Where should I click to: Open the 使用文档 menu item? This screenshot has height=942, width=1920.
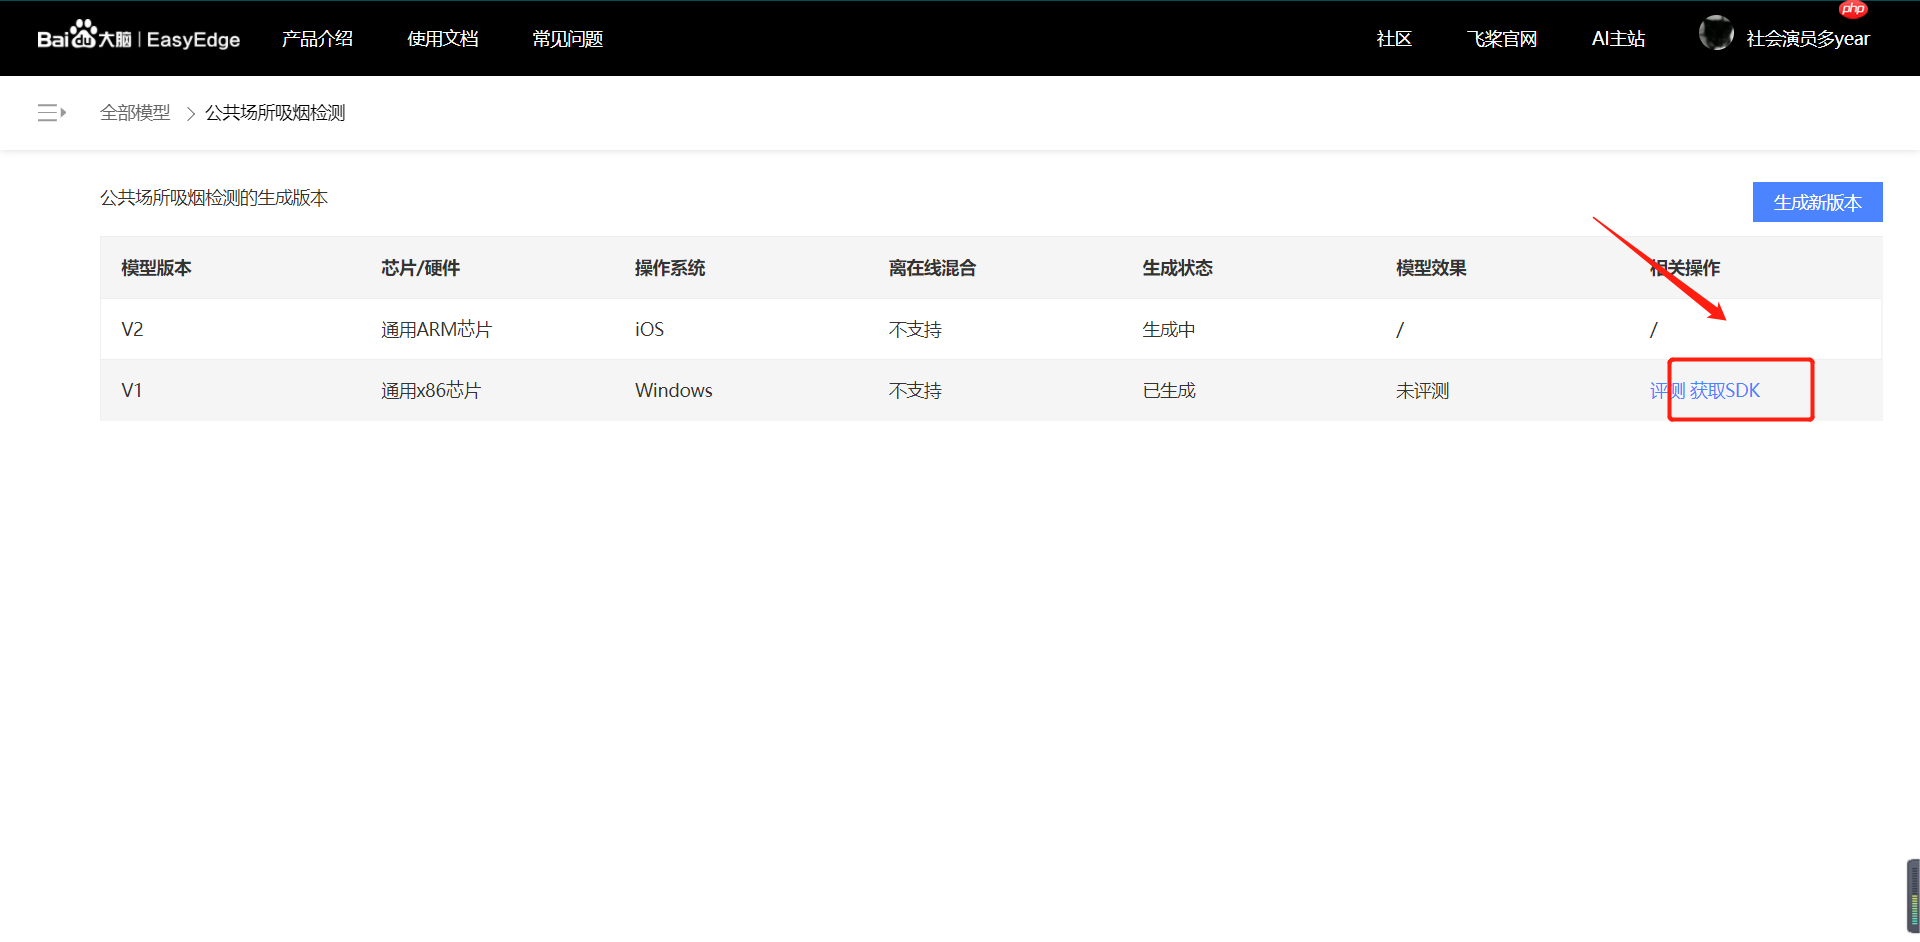[442, 39]
